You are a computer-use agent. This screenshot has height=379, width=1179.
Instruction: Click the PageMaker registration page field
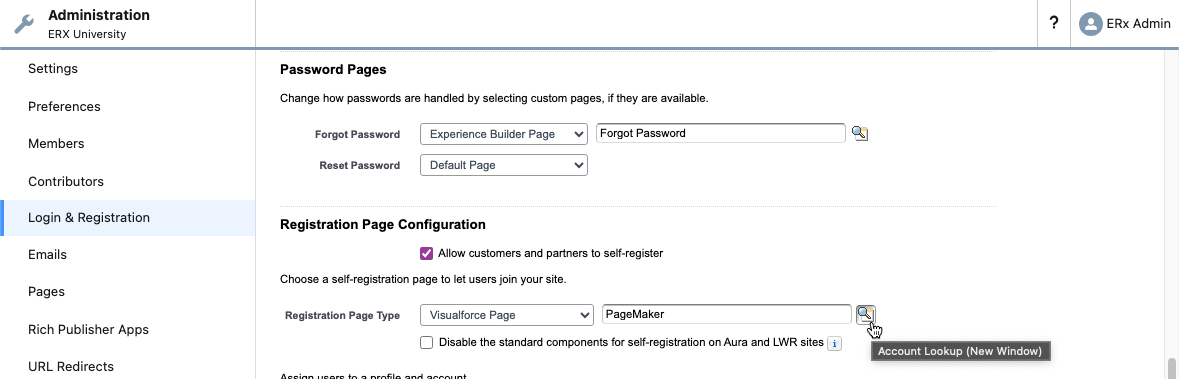point(727,314)
